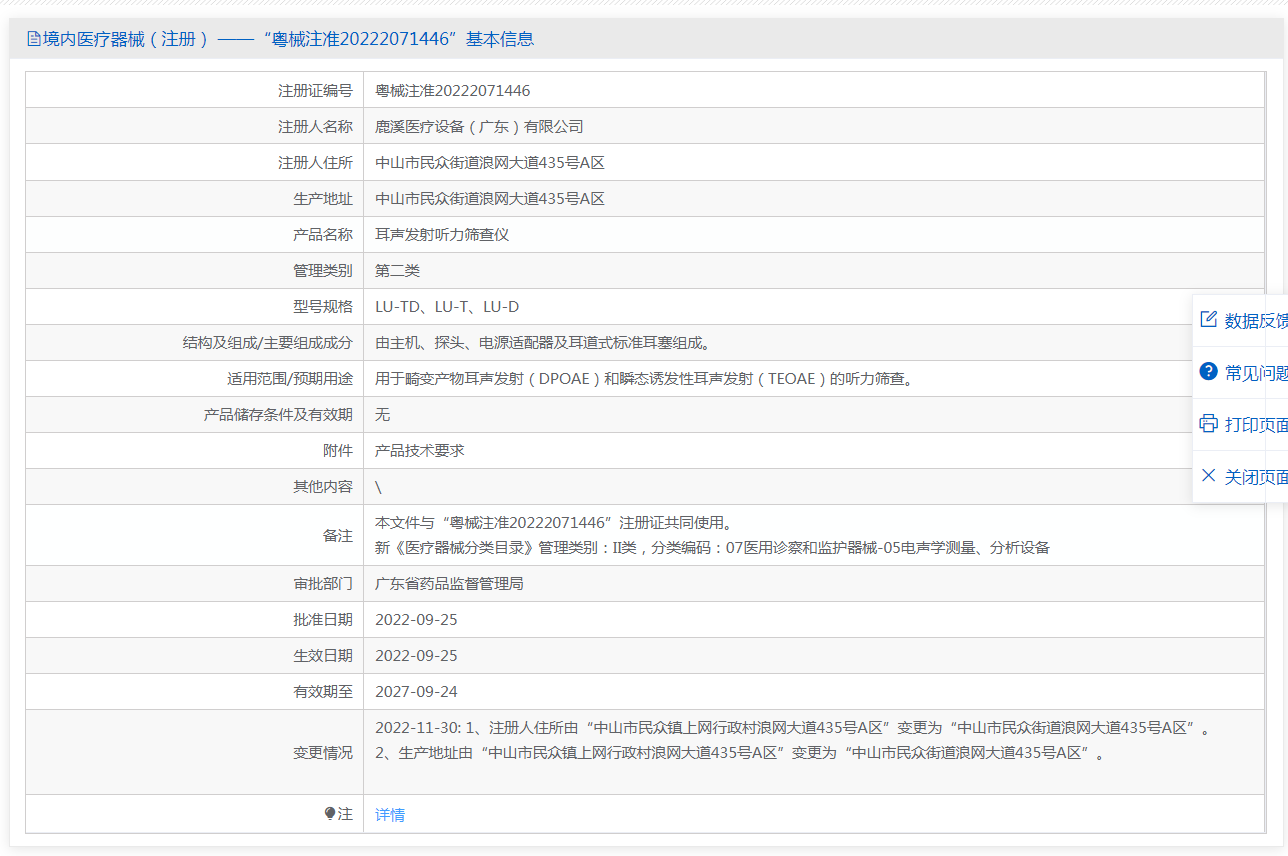Click the 注册人住所 address value

[x=490, y=163]
